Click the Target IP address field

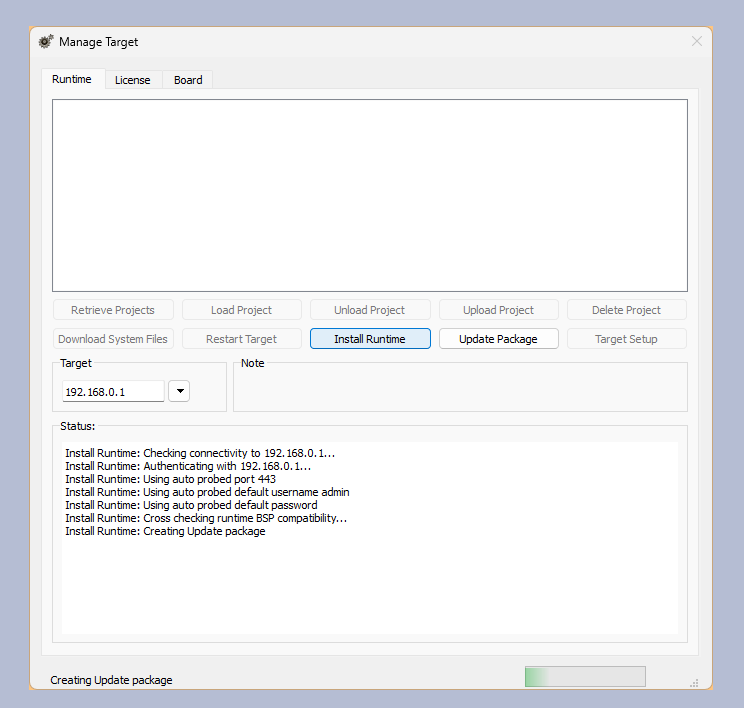pos(113,391)
